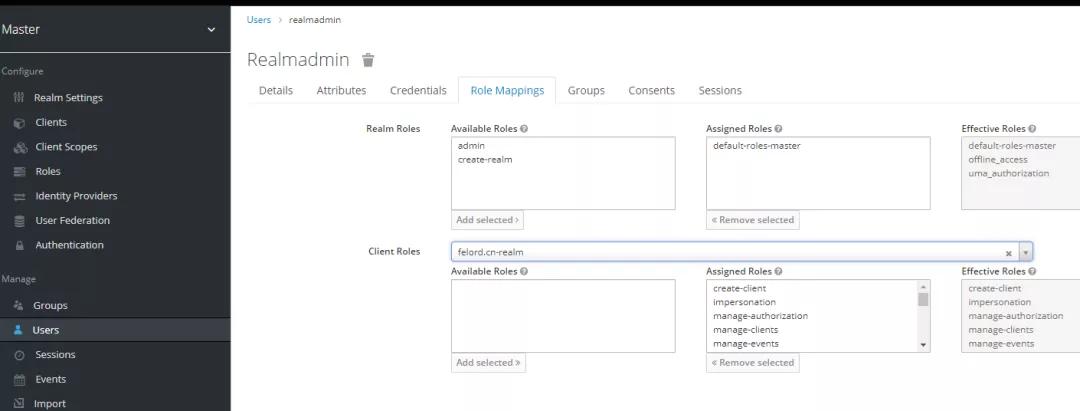
Task: Clear the felord.cn-realm client selection
Action: (1008, 253)
